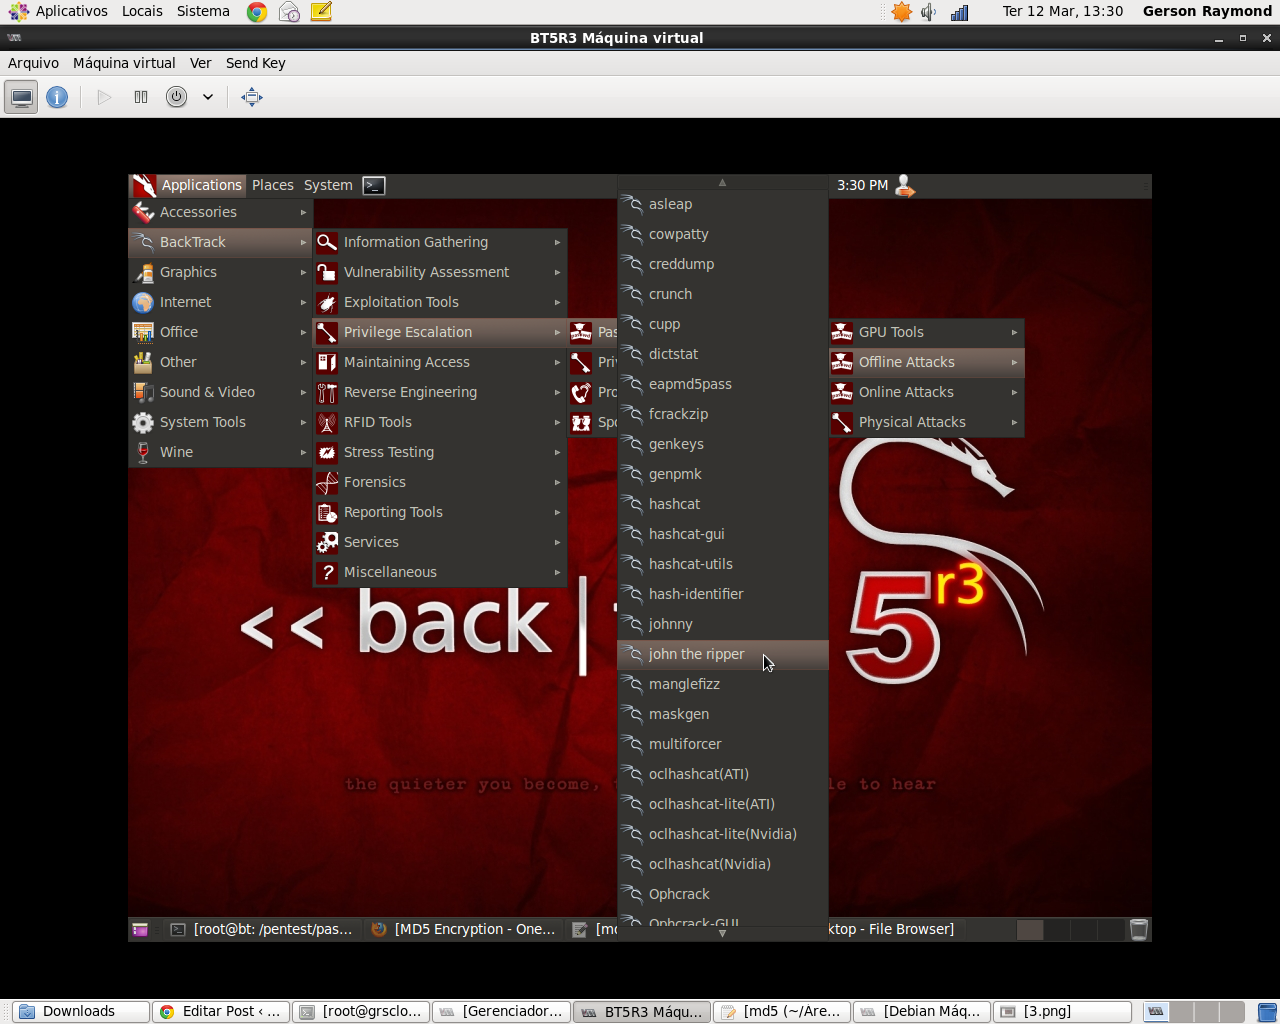Click the BackTrack Applications menu
The image size is (1280, 1024).
(x=189, y=185)
